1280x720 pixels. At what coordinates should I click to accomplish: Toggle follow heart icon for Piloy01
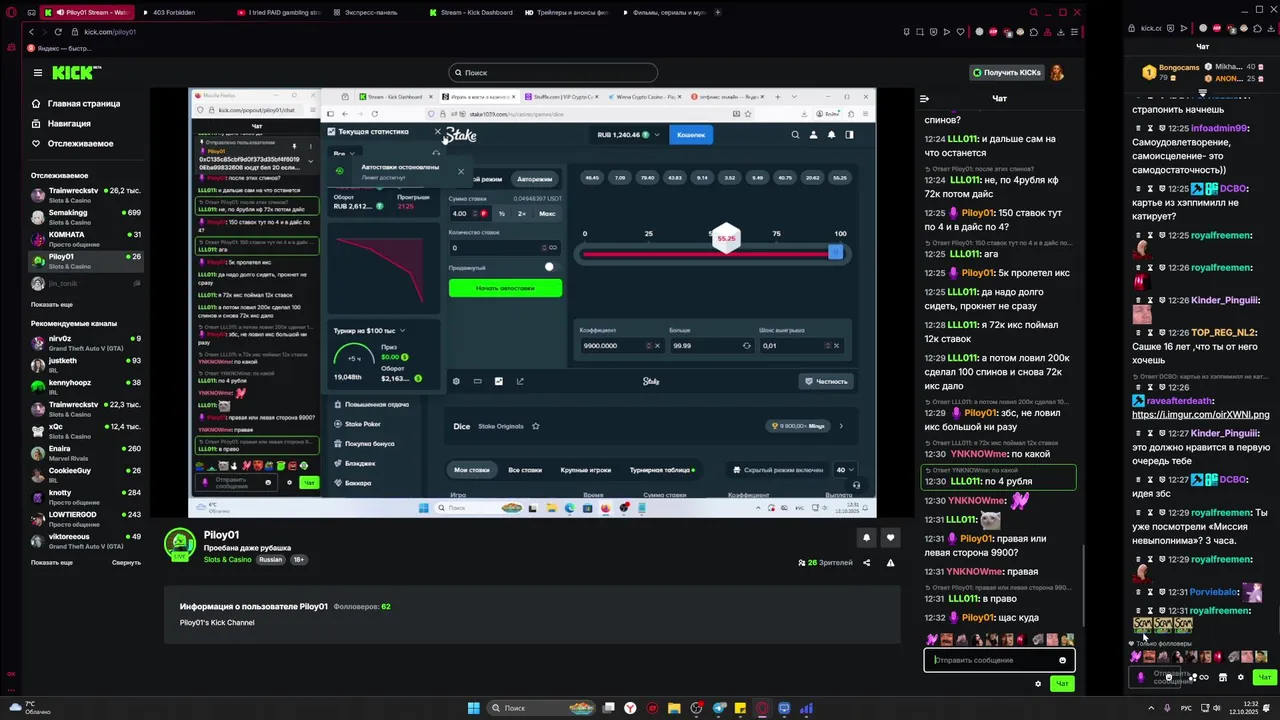click(890, 538)
